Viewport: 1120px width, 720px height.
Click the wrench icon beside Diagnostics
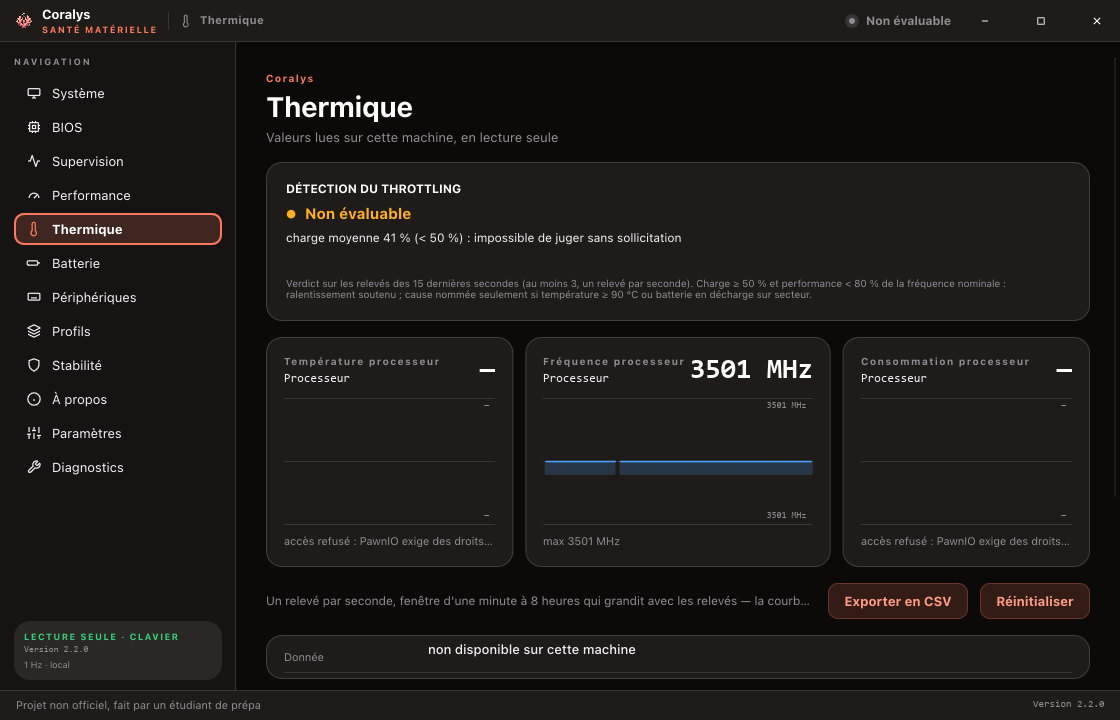point(34,467)
